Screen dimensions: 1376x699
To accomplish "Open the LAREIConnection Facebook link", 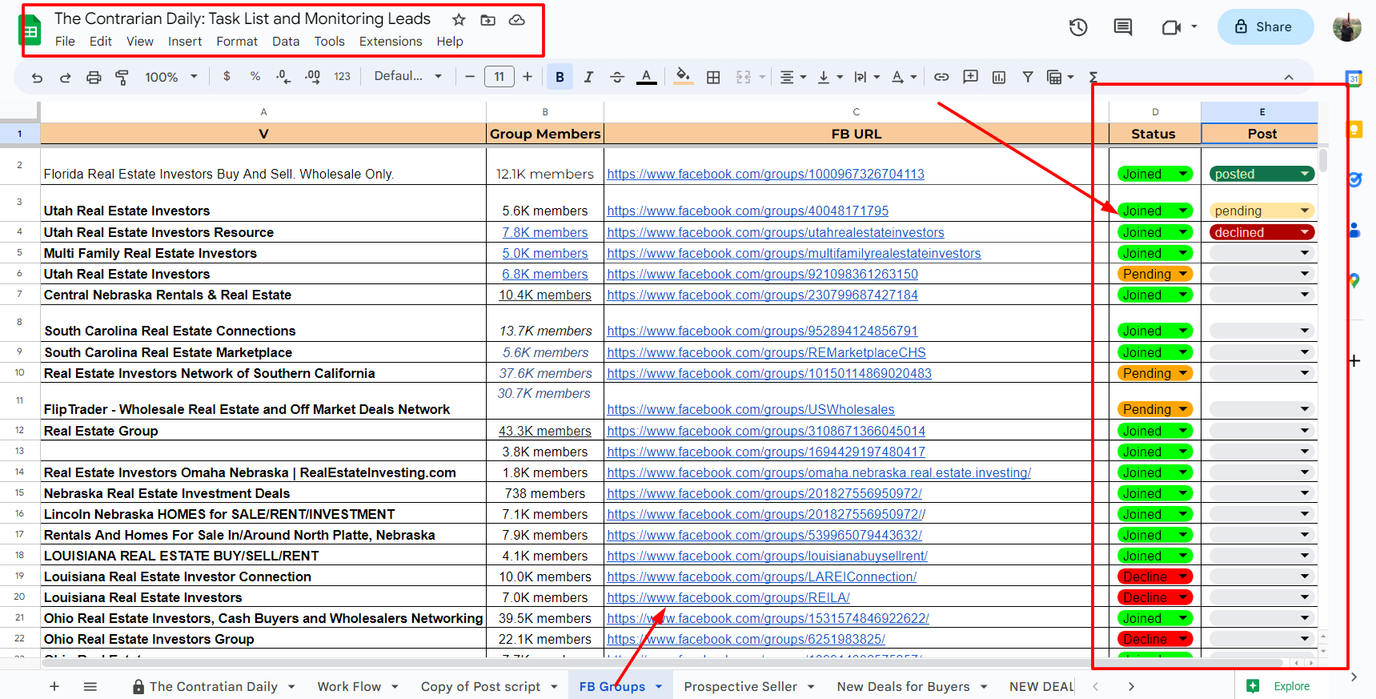I will pos(762,577).
